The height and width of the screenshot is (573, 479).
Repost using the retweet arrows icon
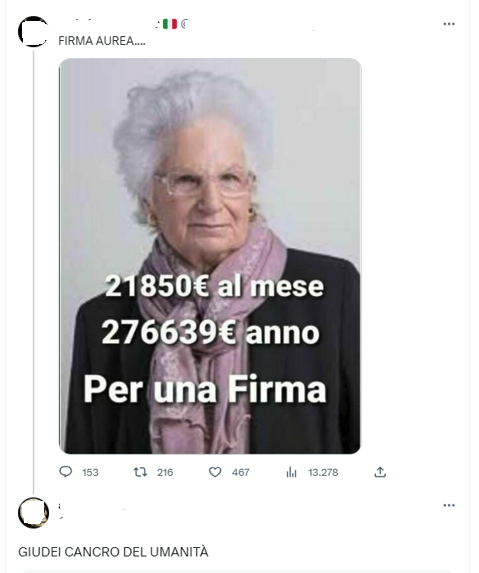coord(140,472)
